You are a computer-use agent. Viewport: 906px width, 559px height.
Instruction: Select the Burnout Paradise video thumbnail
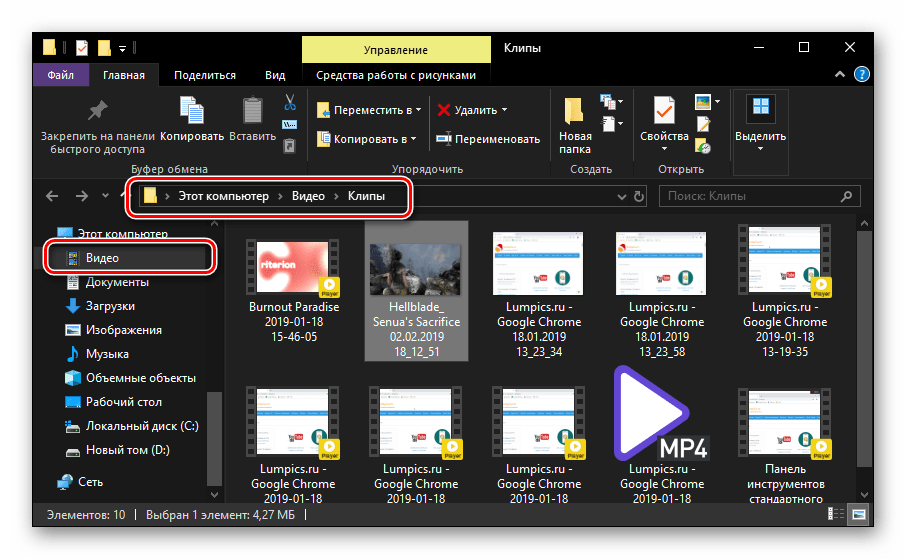[x=293, y=270]
